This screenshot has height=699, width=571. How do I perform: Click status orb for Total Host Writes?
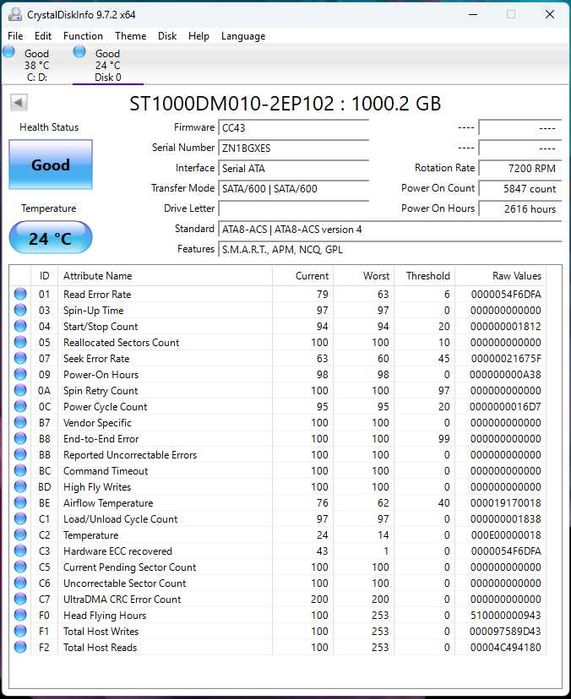tap(20, 631)
